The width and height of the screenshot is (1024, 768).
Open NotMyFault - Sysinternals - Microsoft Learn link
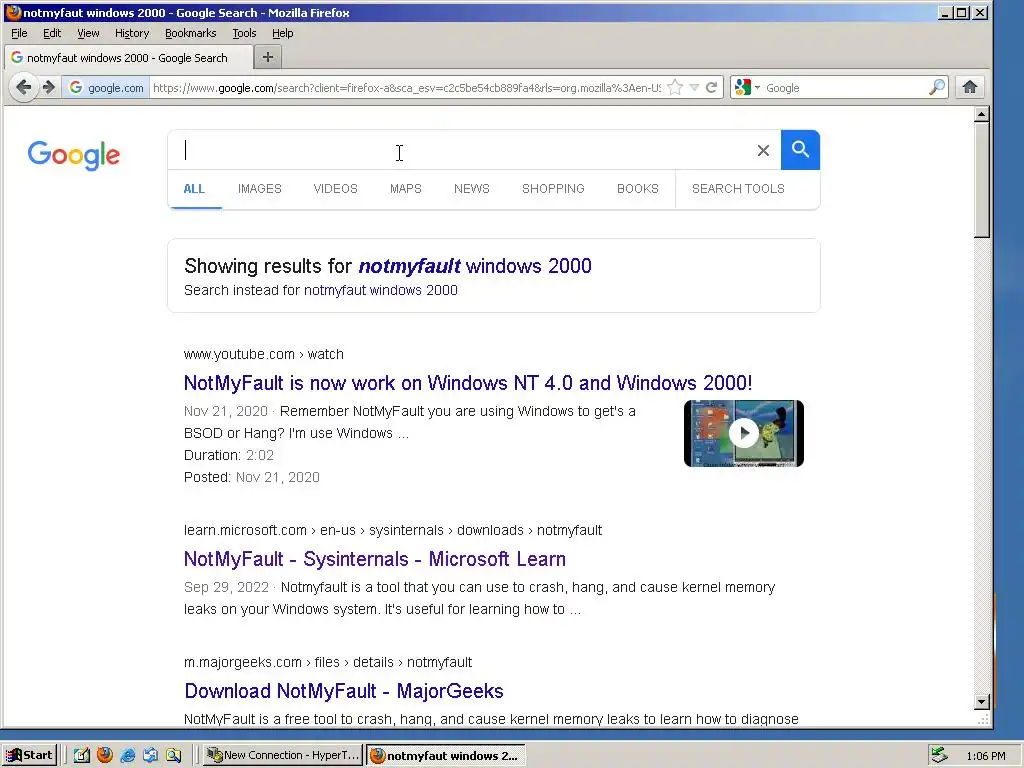pos(375,559)
